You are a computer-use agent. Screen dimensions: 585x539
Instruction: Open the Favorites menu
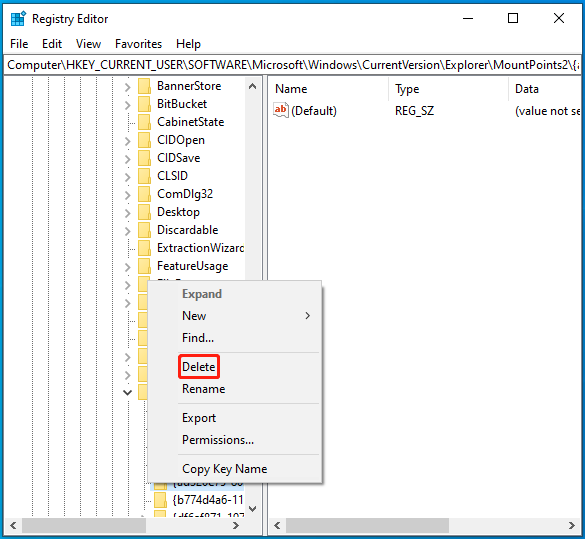point(138,44)
